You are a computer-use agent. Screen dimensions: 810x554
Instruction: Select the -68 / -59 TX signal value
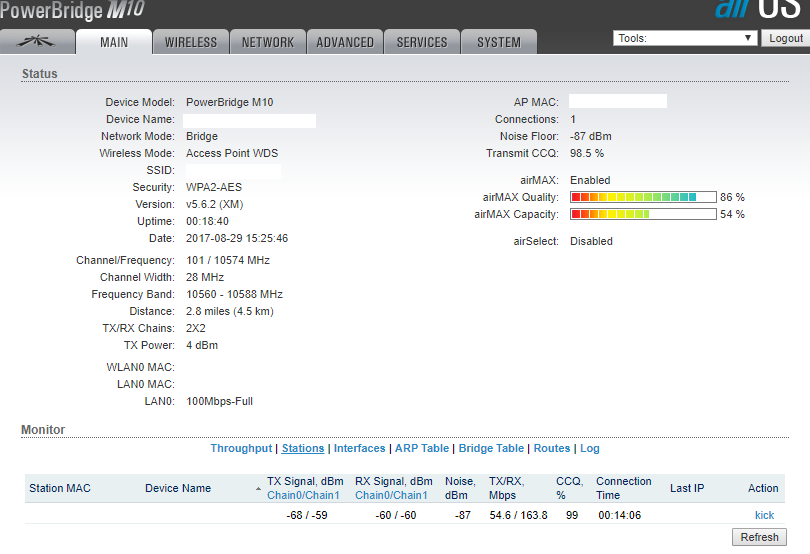pos(307,515)
